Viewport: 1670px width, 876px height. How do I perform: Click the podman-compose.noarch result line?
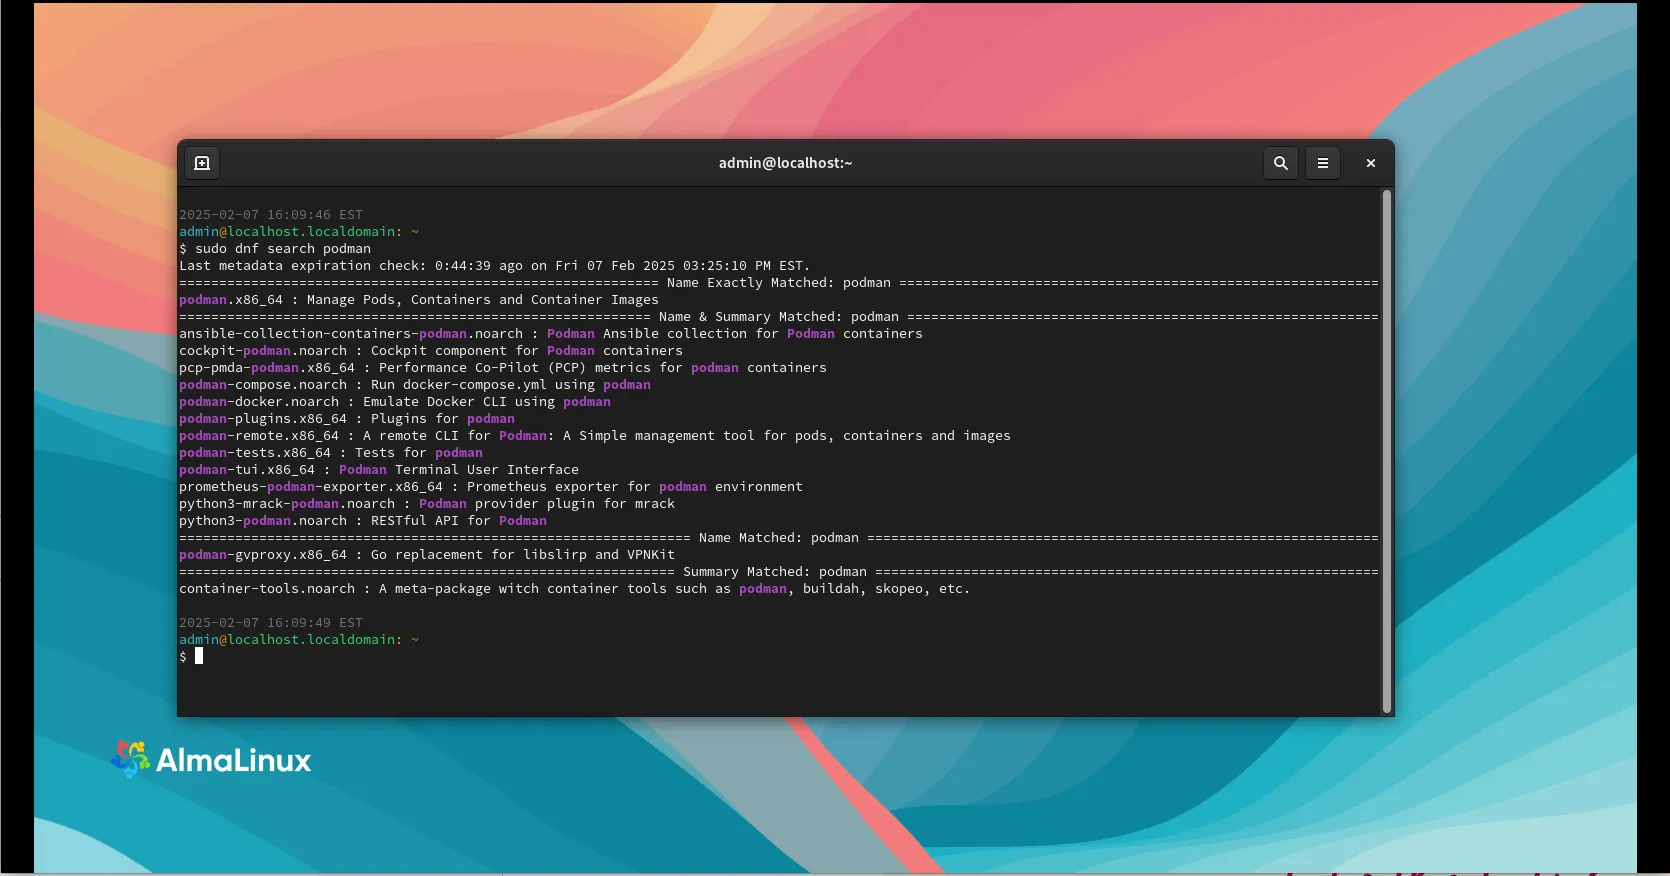point(415,385)
